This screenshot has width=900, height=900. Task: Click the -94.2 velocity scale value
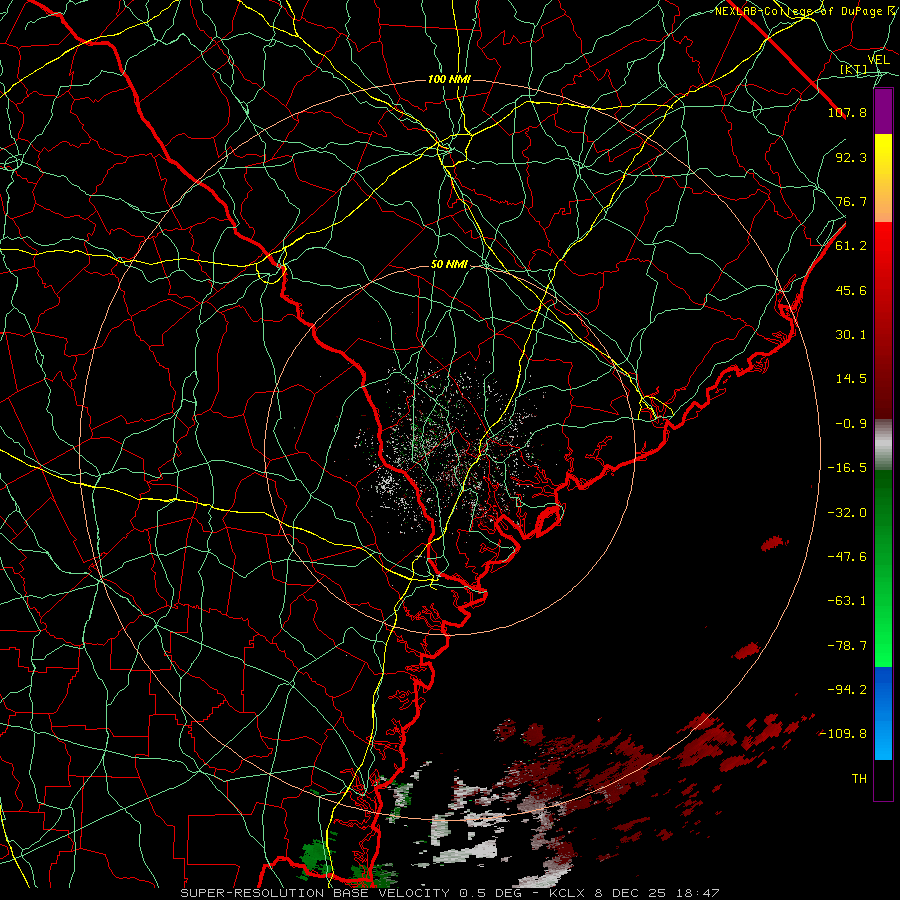click(847, 690)
